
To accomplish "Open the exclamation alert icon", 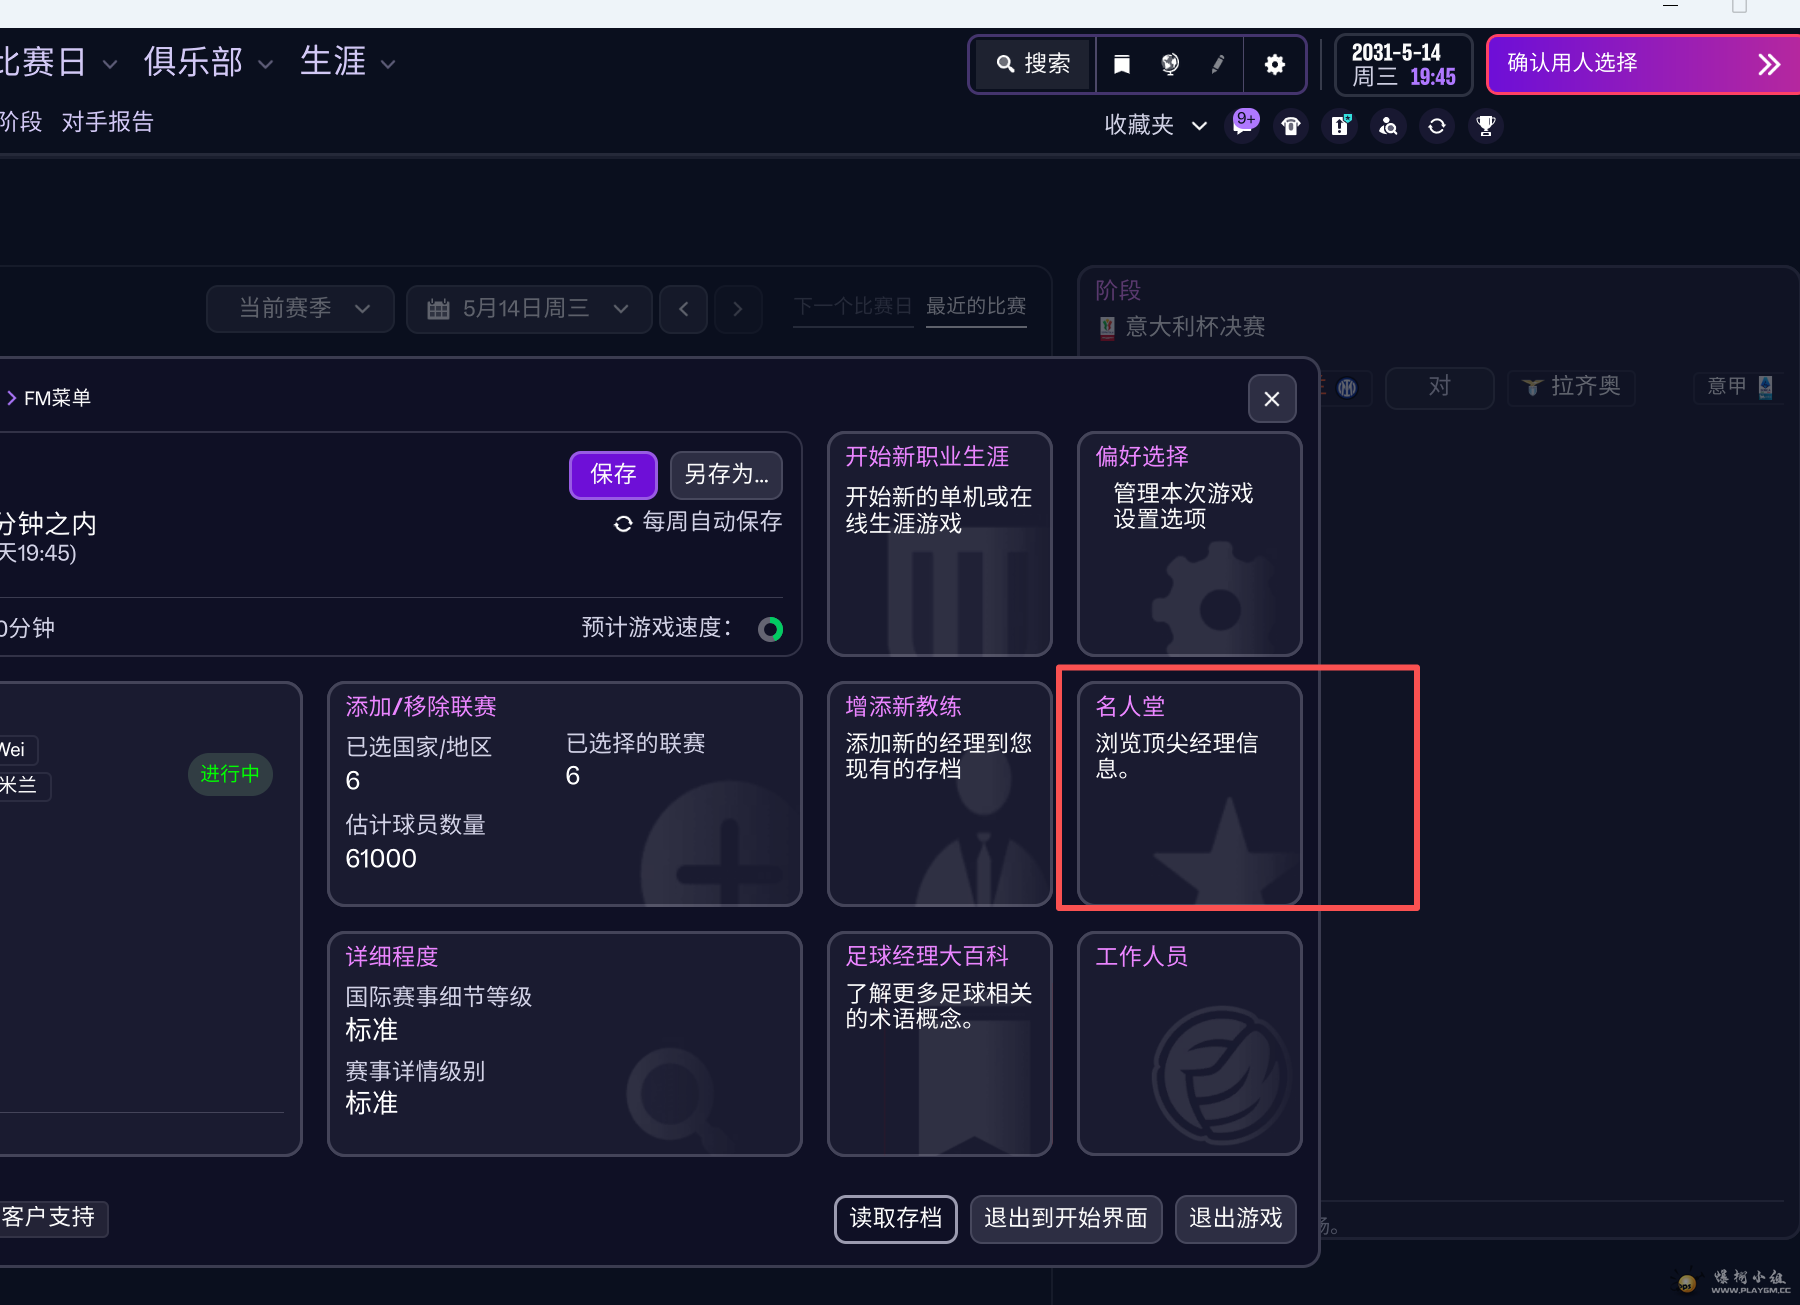I will [x=1340, y=126].
